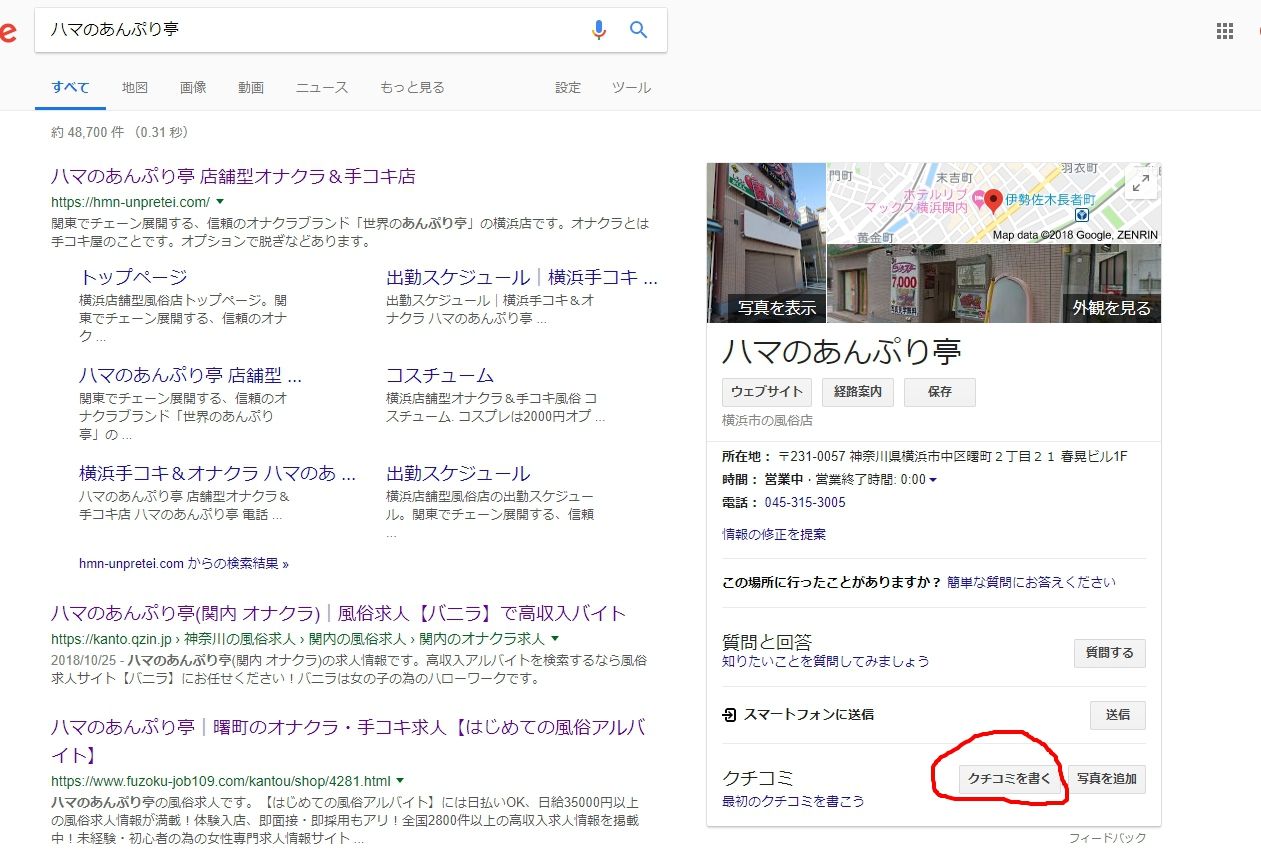Open the もっと見る menu
Viewport: 1261px width, 851px height.
(412, 88)
